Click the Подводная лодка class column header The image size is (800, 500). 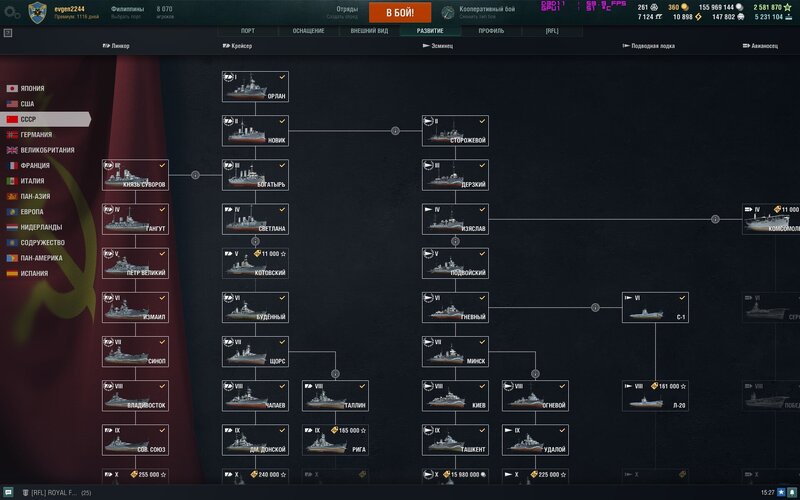[648, 46]
